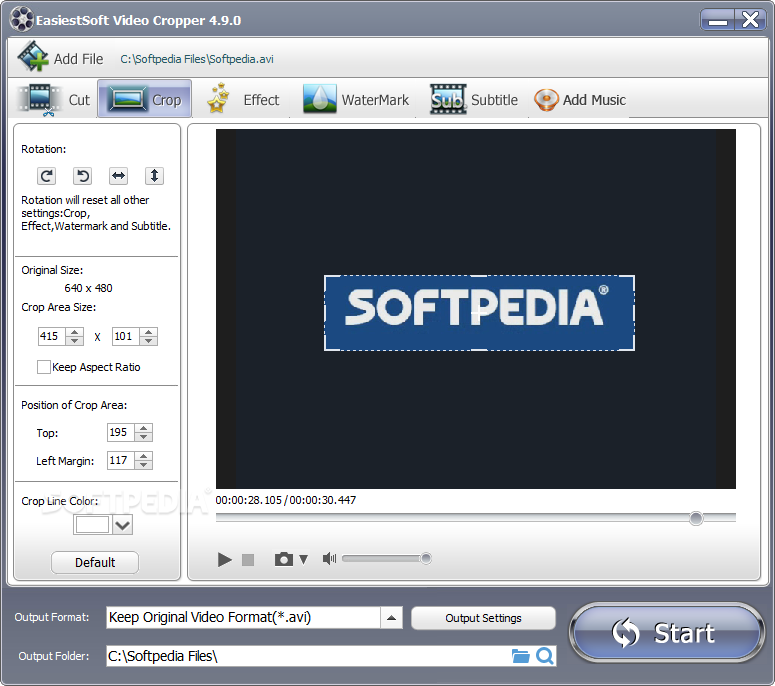
Task: Expand the Crop Line Color dropdown
Action: click(x=123, y=524)
